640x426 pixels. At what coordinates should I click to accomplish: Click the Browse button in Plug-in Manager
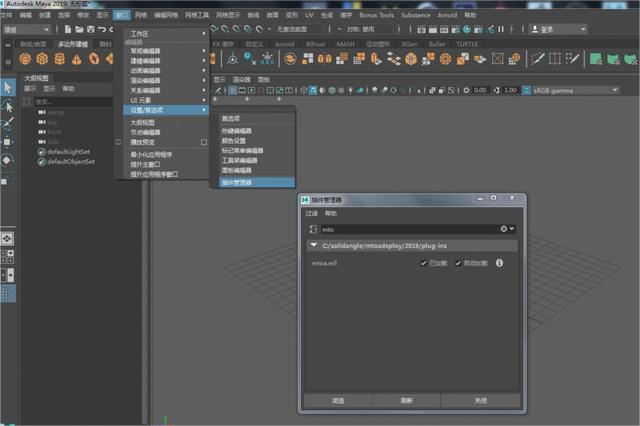[338, 401]
